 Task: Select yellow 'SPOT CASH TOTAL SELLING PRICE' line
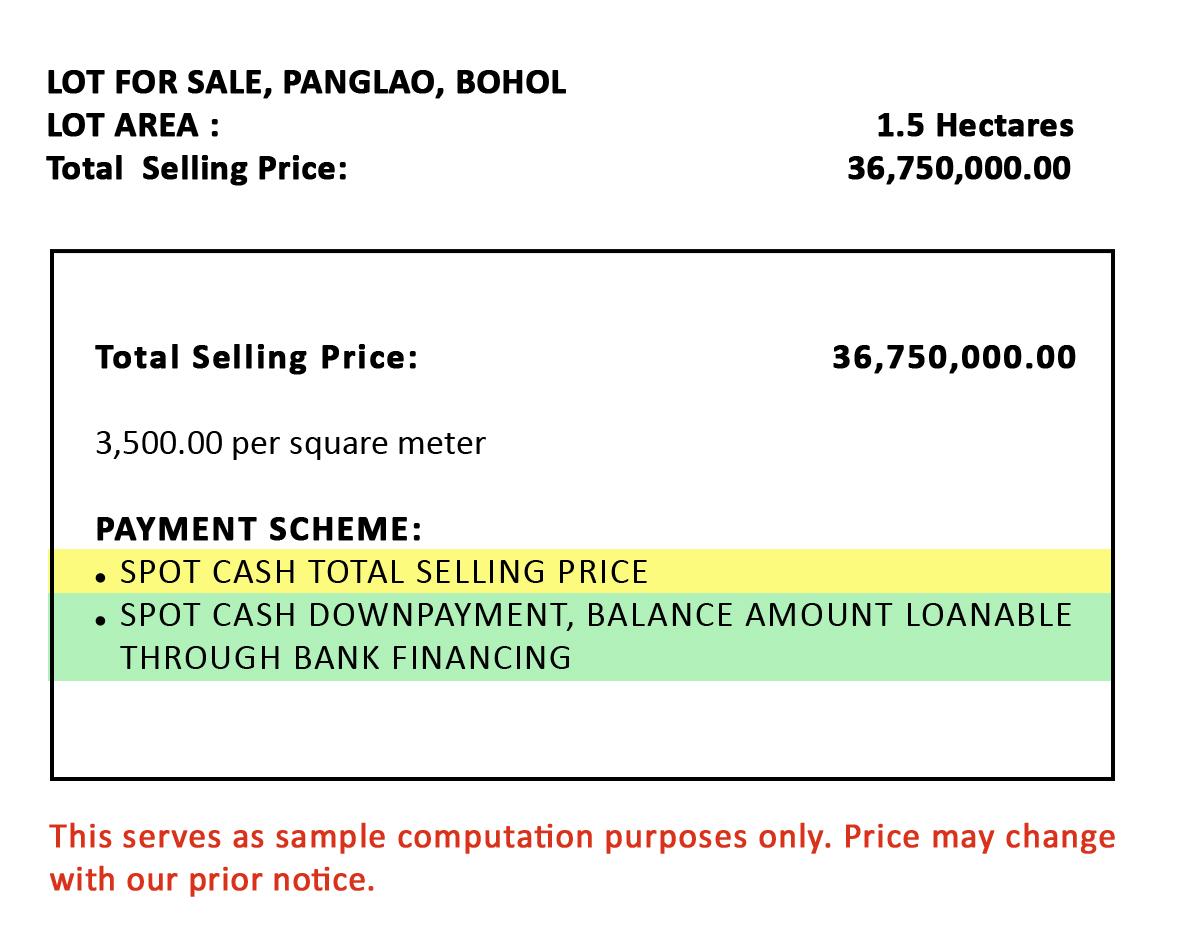coord(384,572)
